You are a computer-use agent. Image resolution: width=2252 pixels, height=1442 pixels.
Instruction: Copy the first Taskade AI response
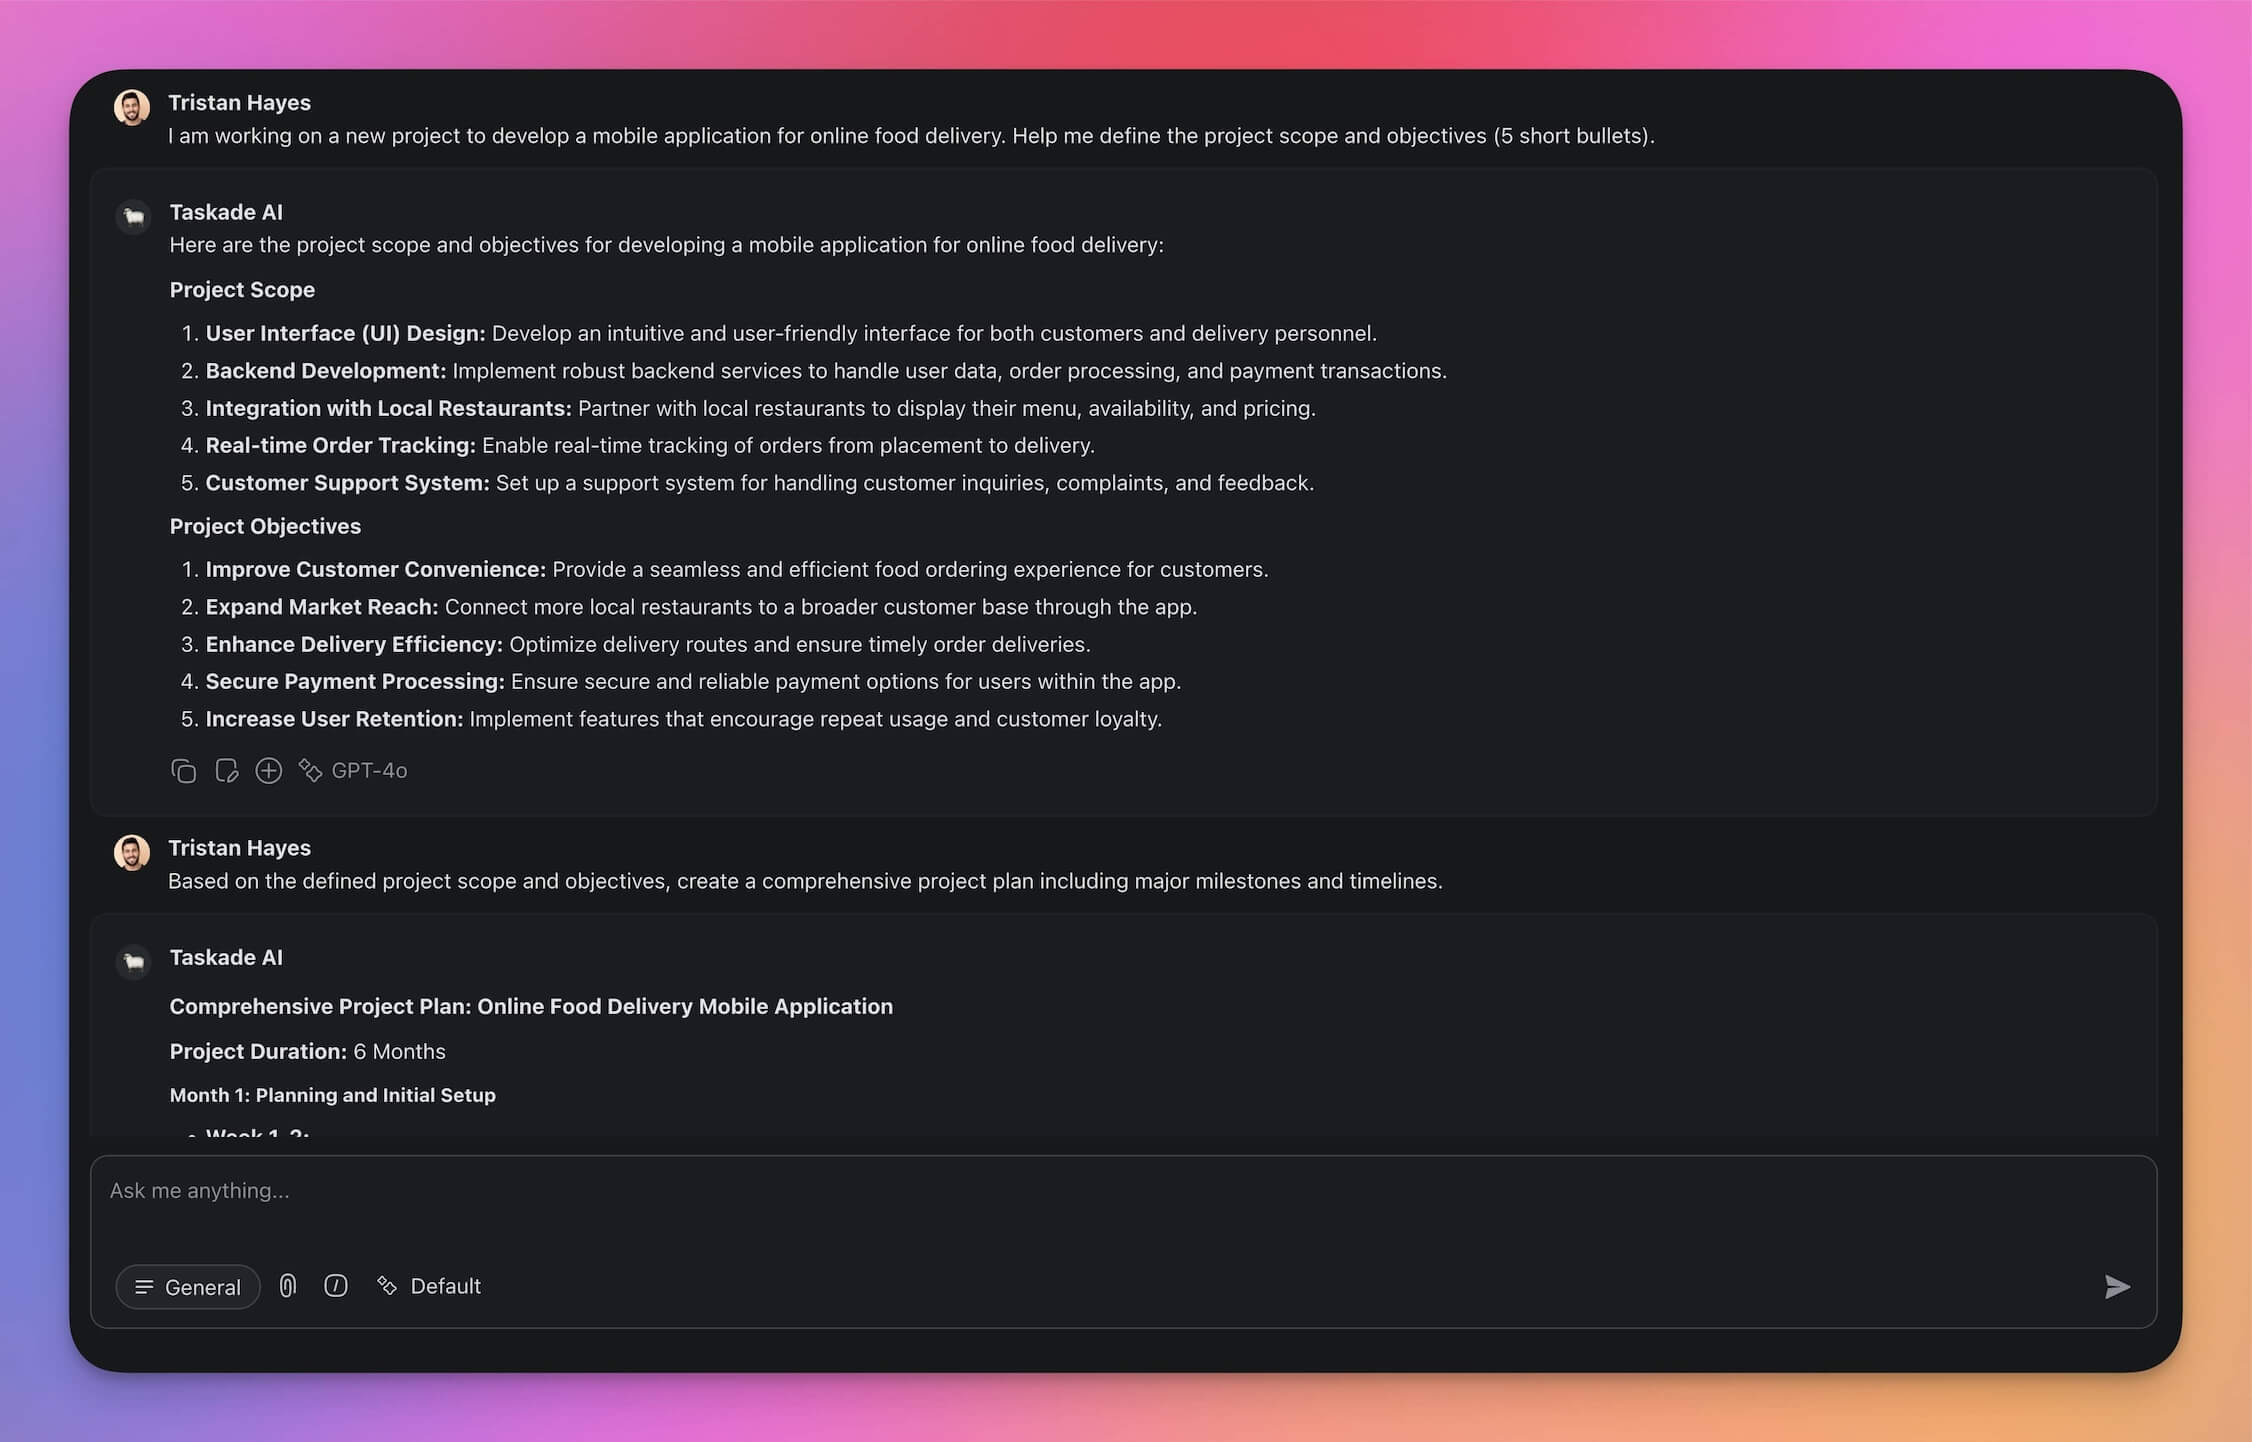pos(183,771)
